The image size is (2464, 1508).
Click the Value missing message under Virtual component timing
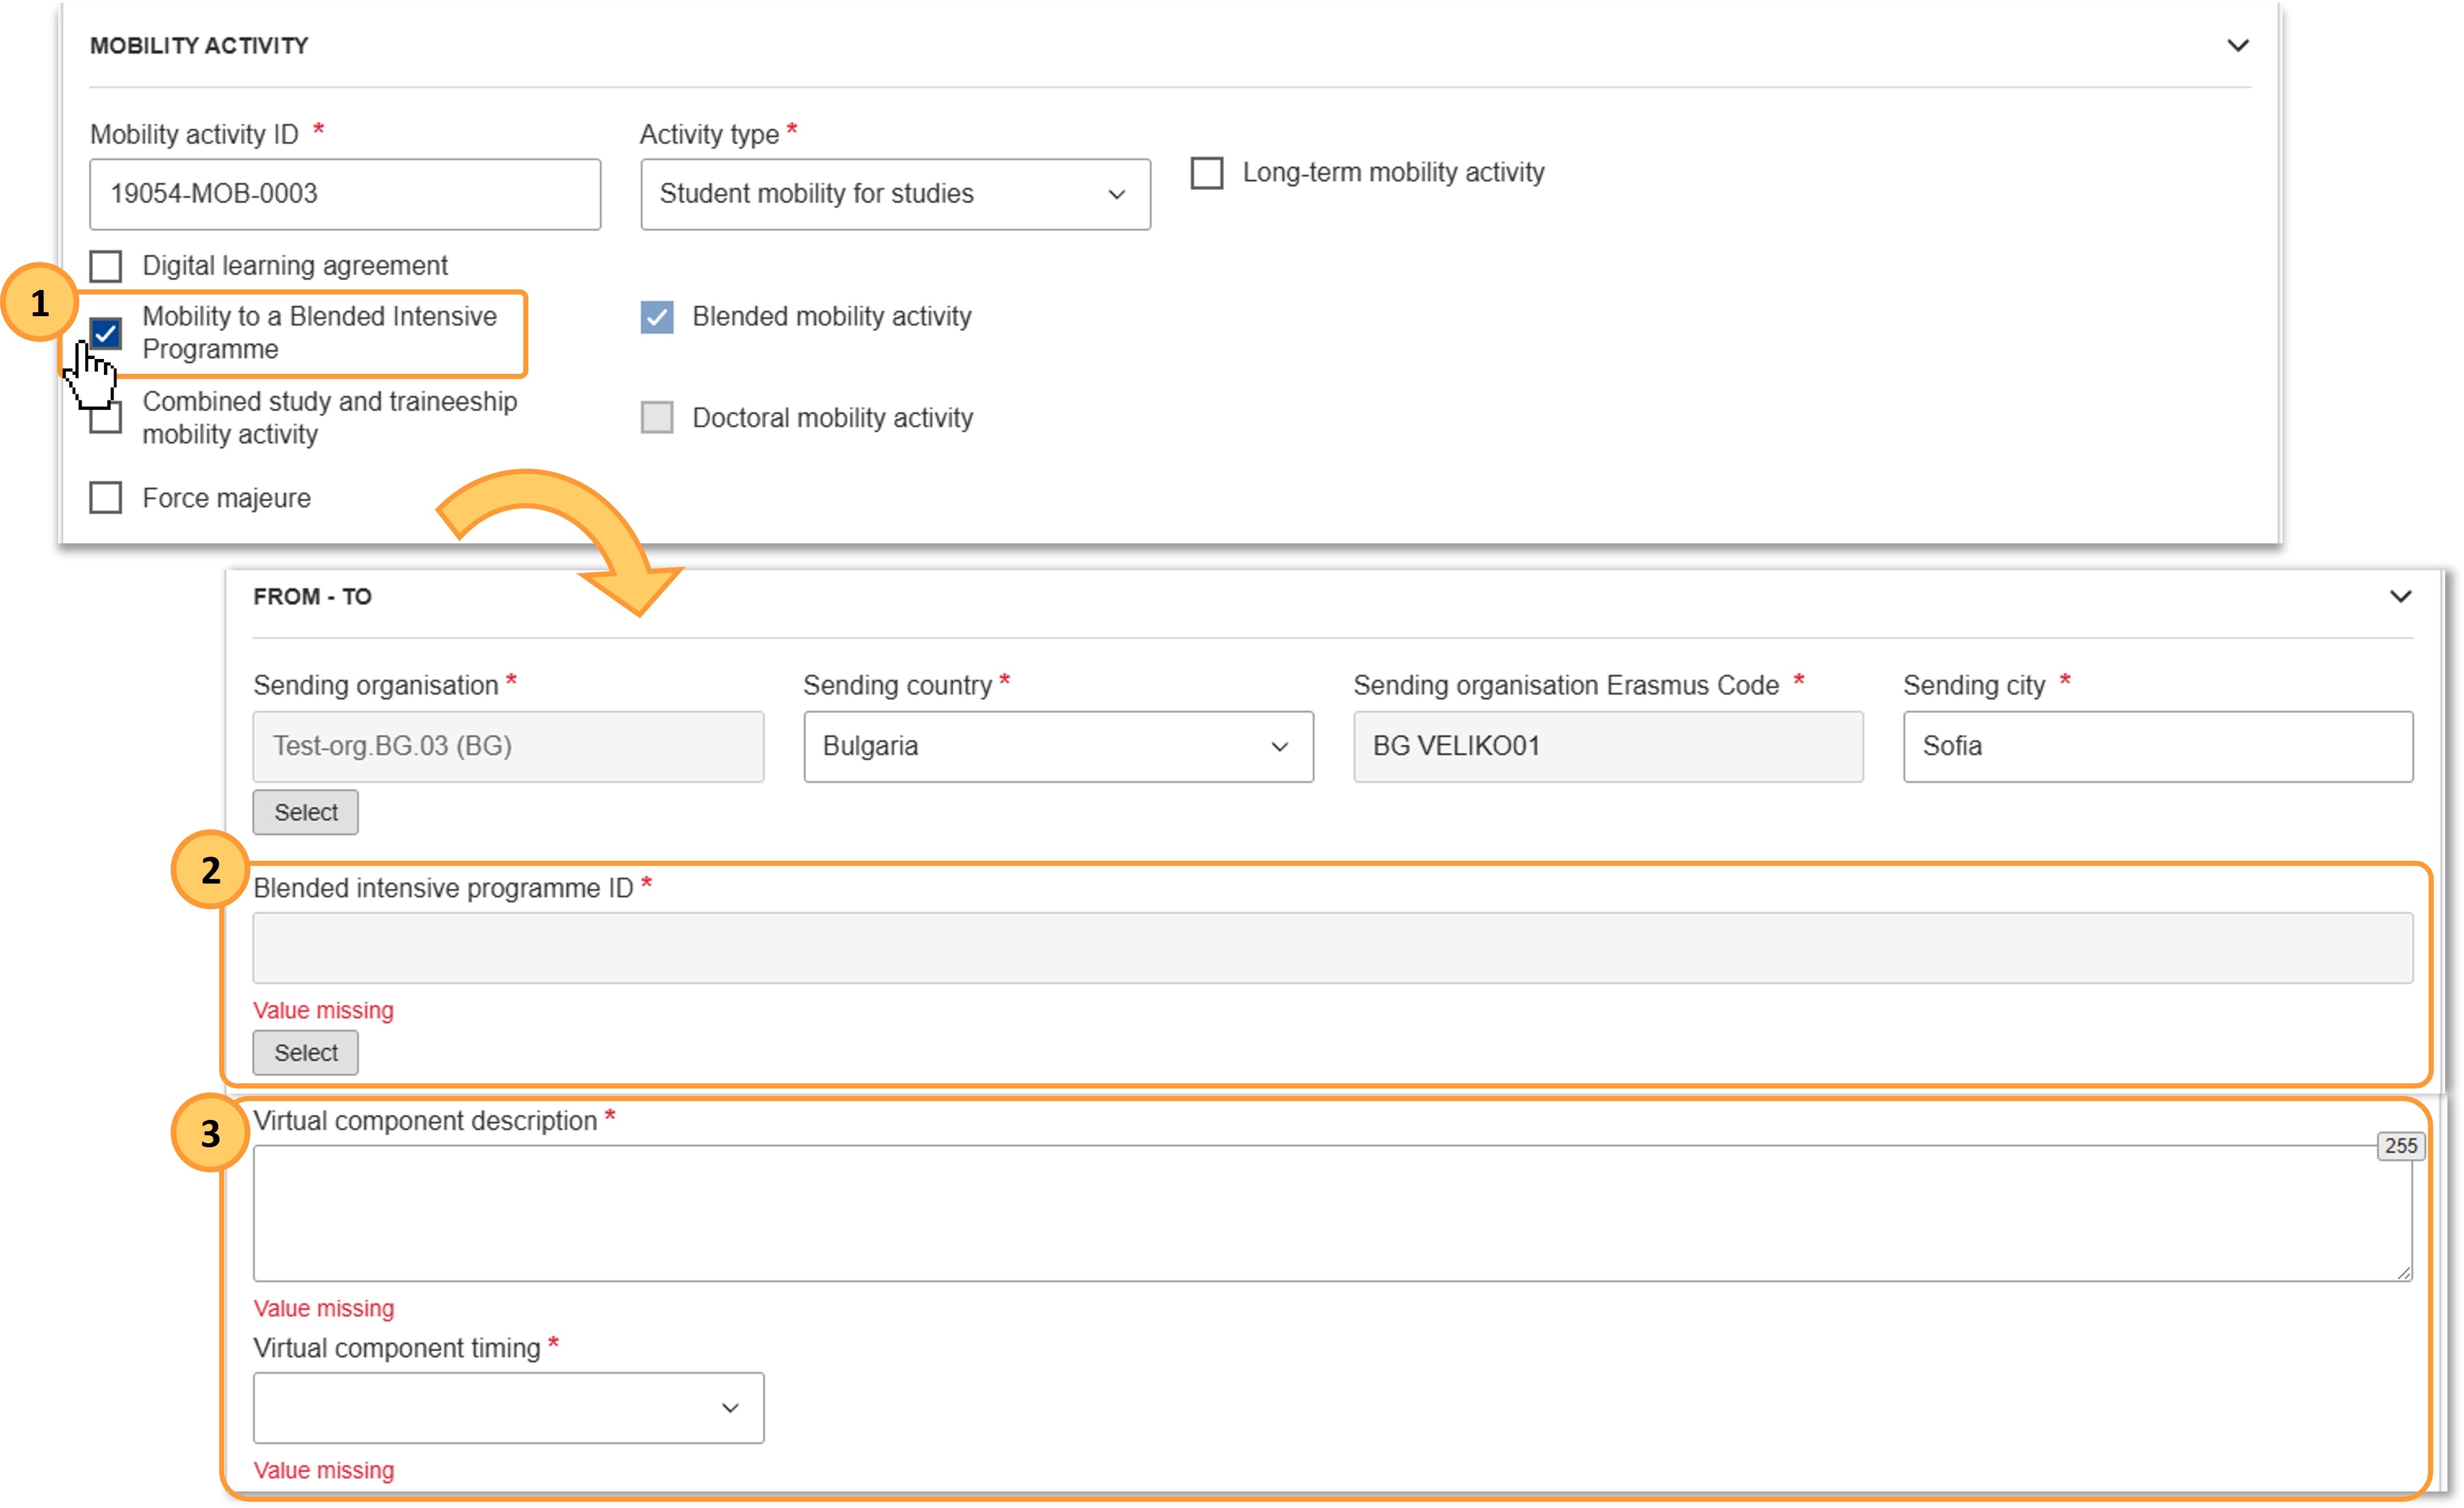[x=323, y=1470]
